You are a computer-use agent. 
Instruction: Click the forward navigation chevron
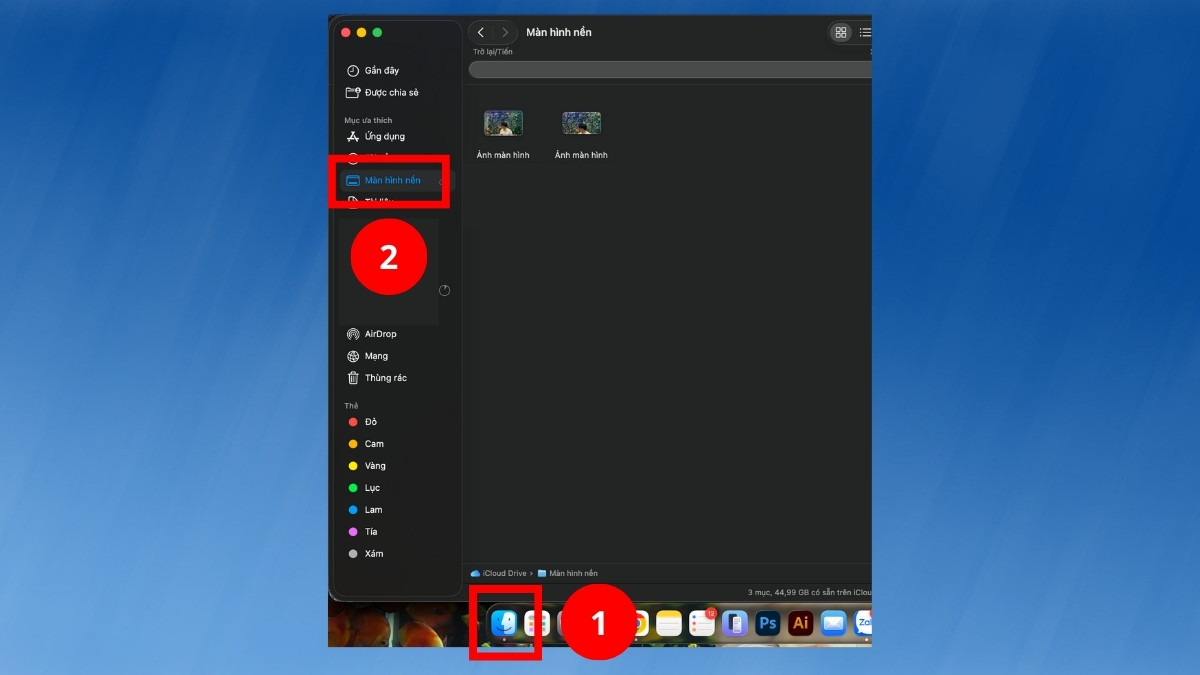point(505,32)
